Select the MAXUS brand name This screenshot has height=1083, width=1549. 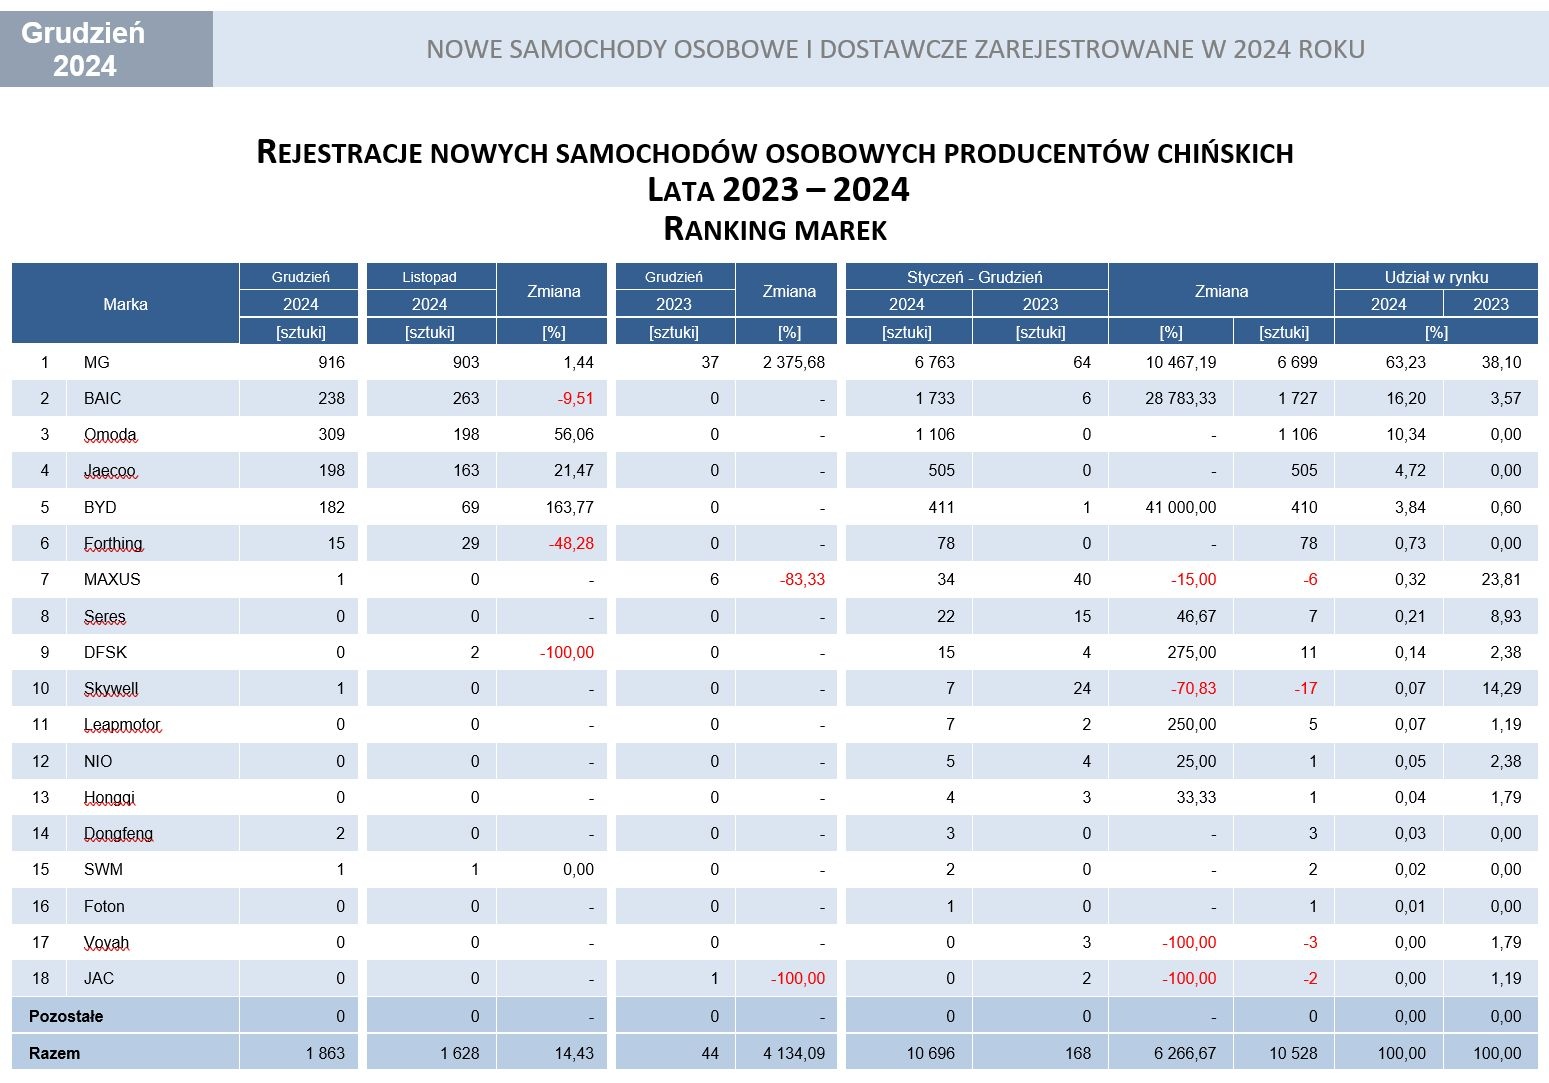[x=112, y=579]
